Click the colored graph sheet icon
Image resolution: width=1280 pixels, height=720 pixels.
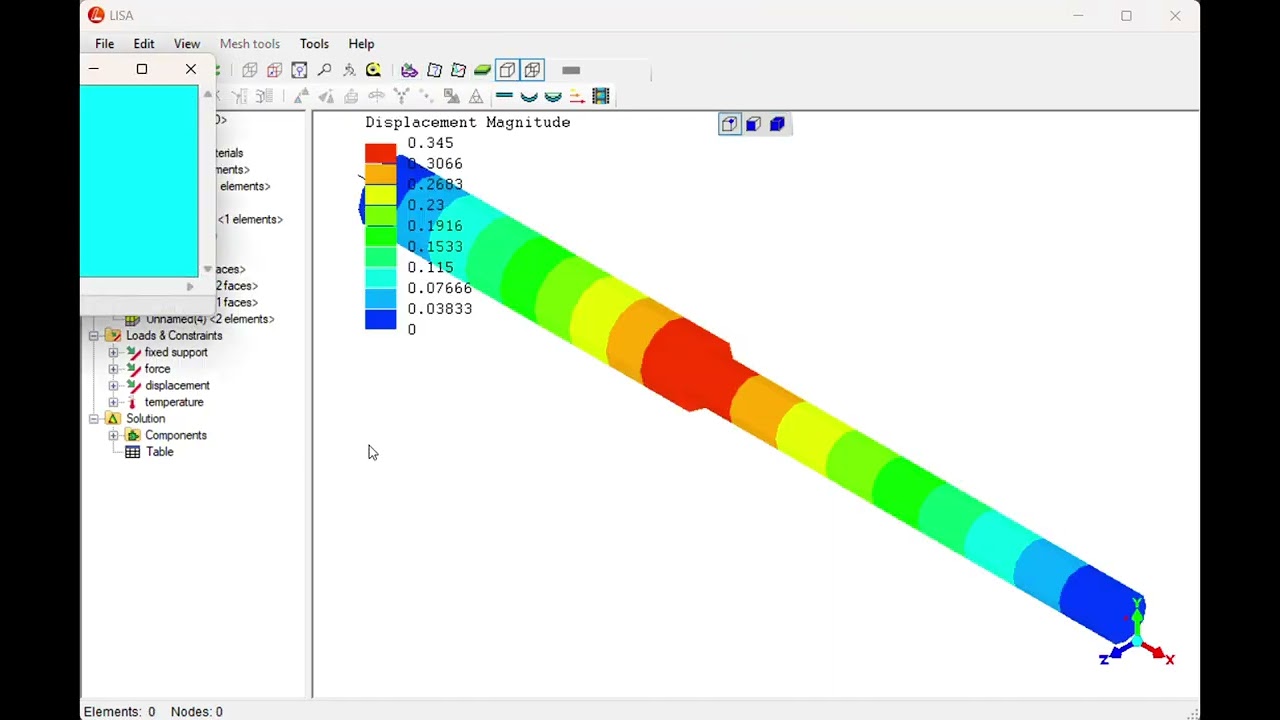pyautogui.click(x=458, y=70)
